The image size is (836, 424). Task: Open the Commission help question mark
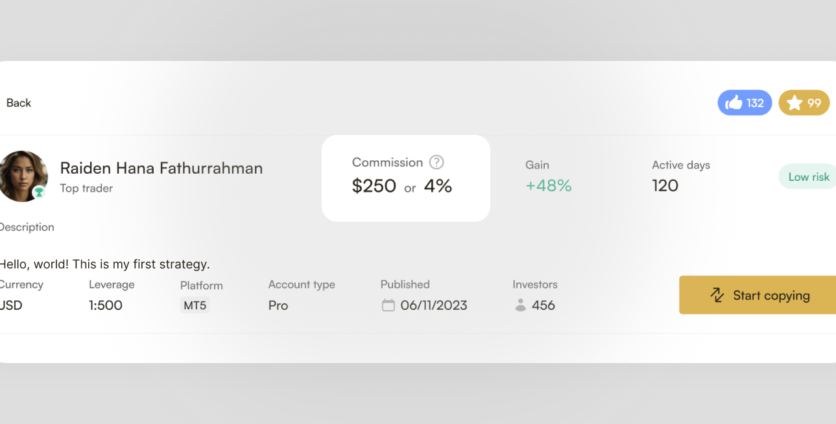pos(436,162)
